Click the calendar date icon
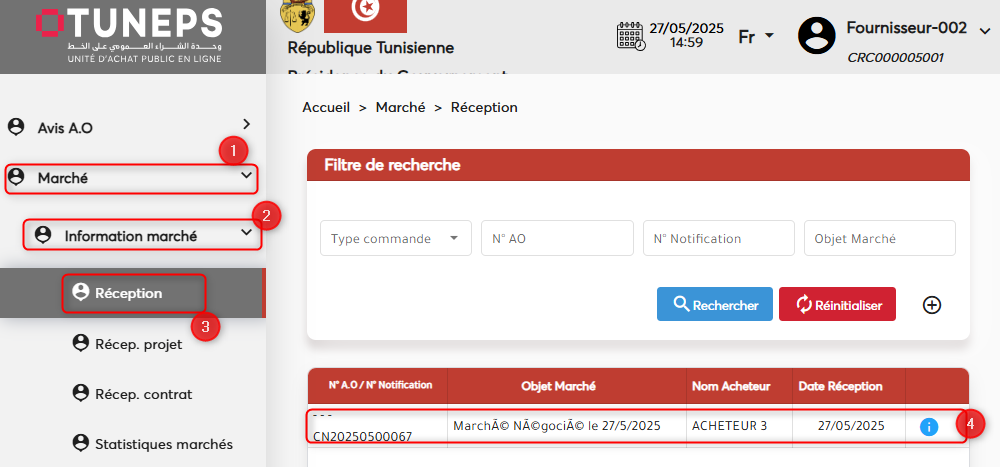The image size is (1000, 467). pyautogui.click(x=630, y=36)
